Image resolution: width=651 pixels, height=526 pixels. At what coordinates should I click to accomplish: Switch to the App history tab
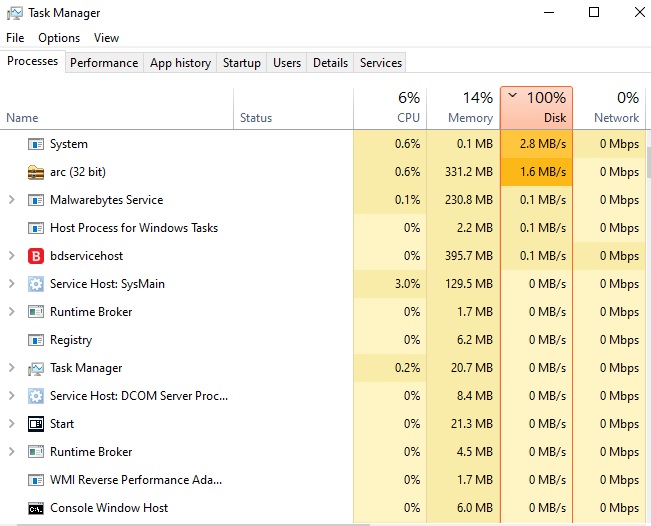(x=180, y=63)
